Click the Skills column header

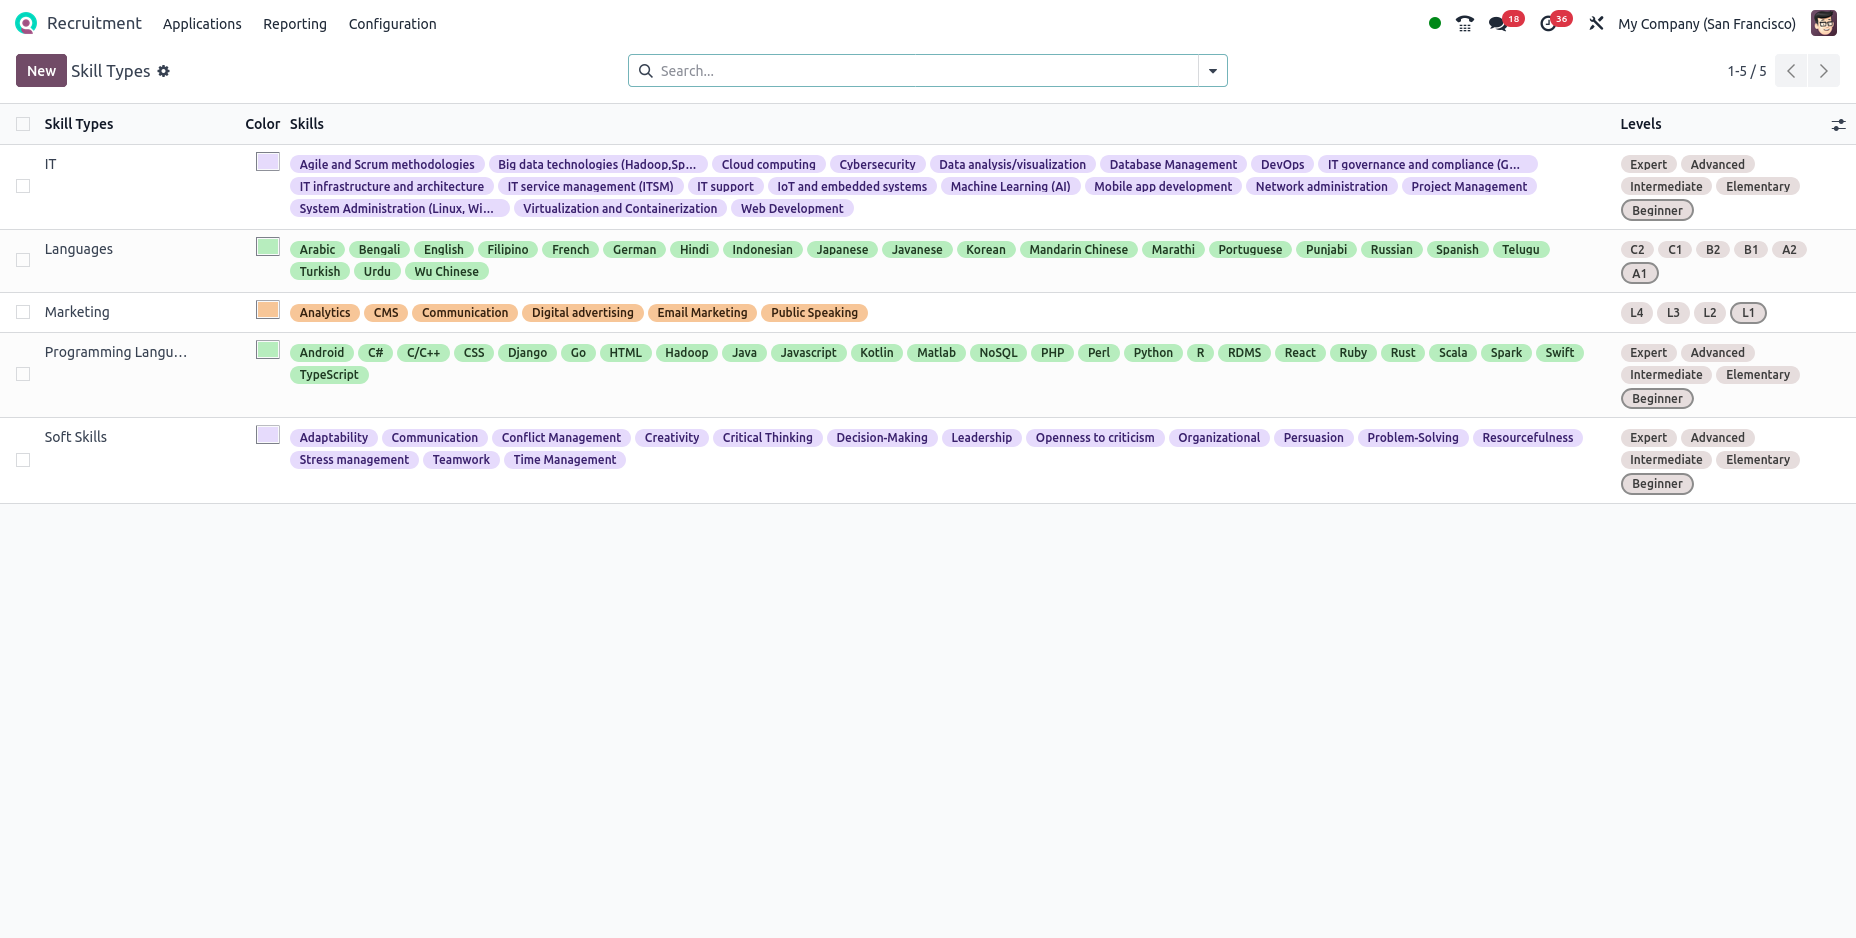tap(307, 124)
